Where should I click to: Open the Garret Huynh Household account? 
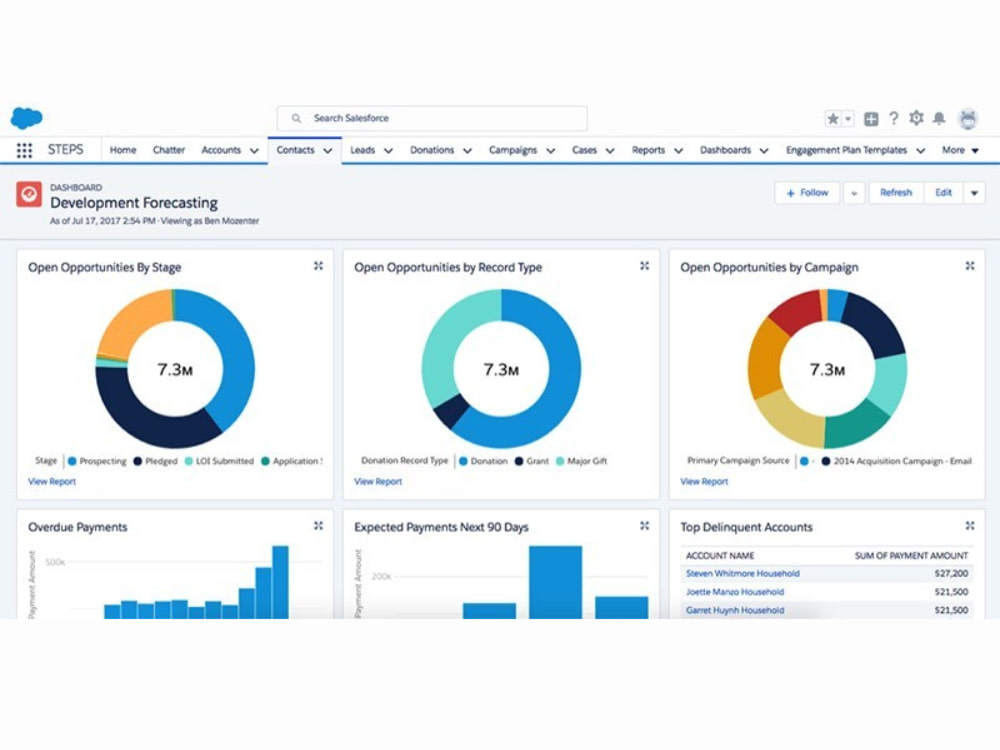click(735, 610)
